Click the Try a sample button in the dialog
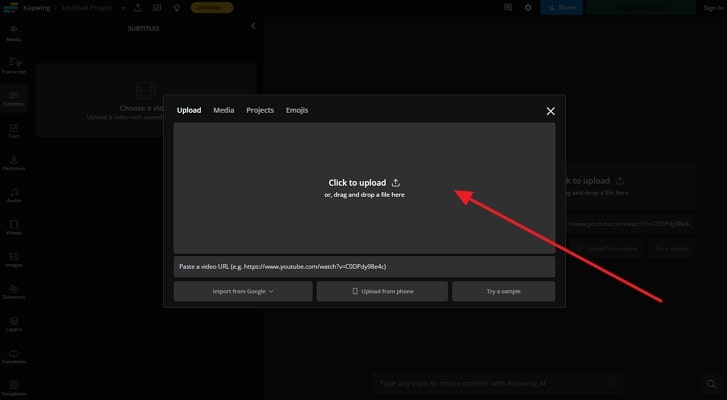 pyautogui.click(x=504, y=292)
